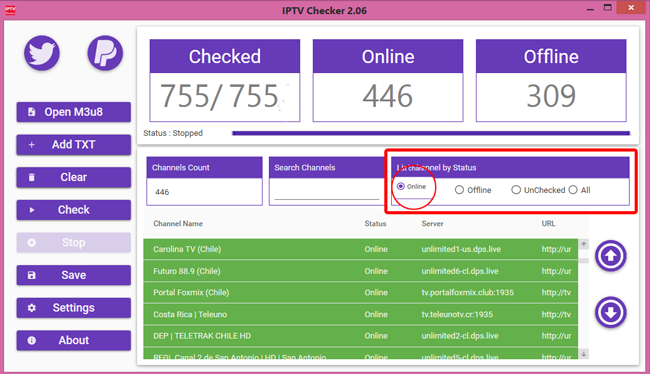Move channel down with the down arrow icon

pyautogui.click(x=611, y=312)
